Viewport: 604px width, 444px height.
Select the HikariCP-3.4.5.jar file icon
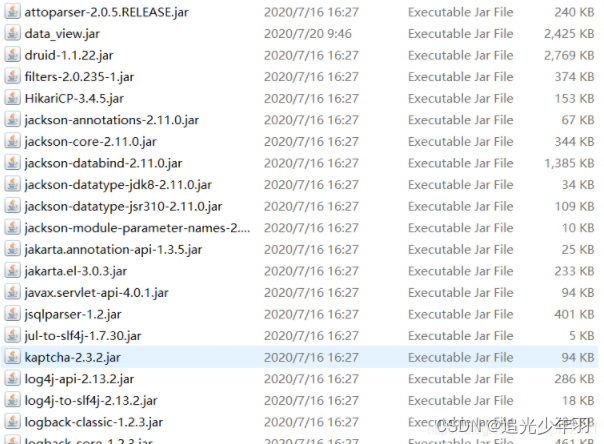(x=12, y=98)
